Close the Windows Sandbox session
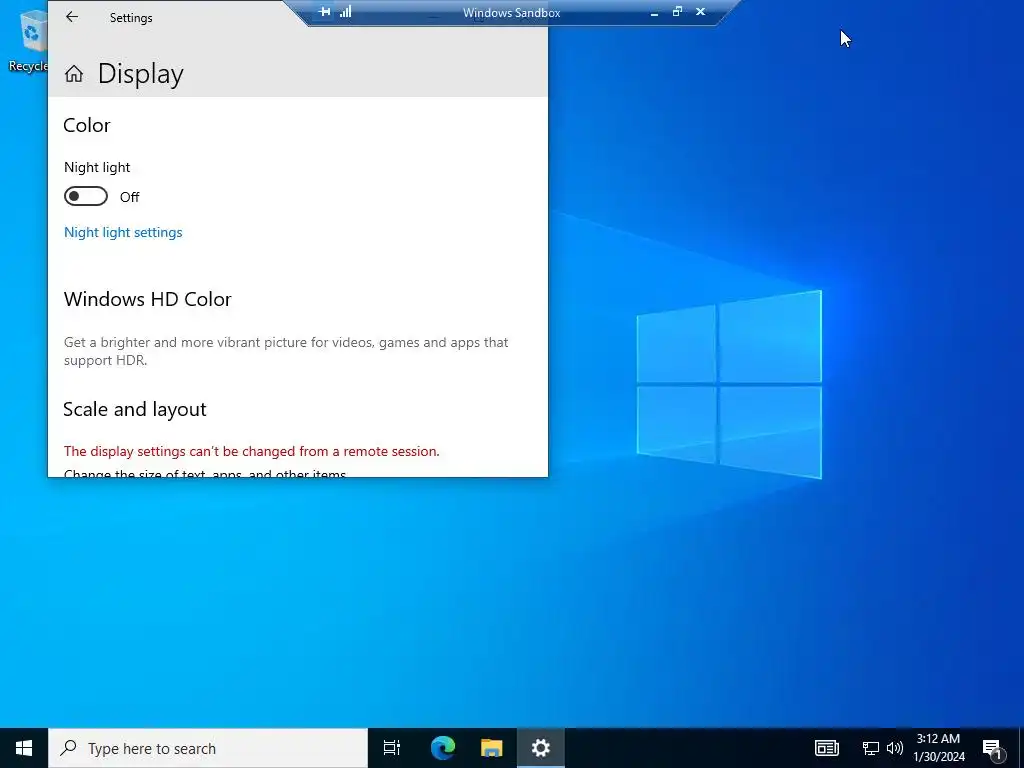The image size is (1024, 768). point(700,11)
